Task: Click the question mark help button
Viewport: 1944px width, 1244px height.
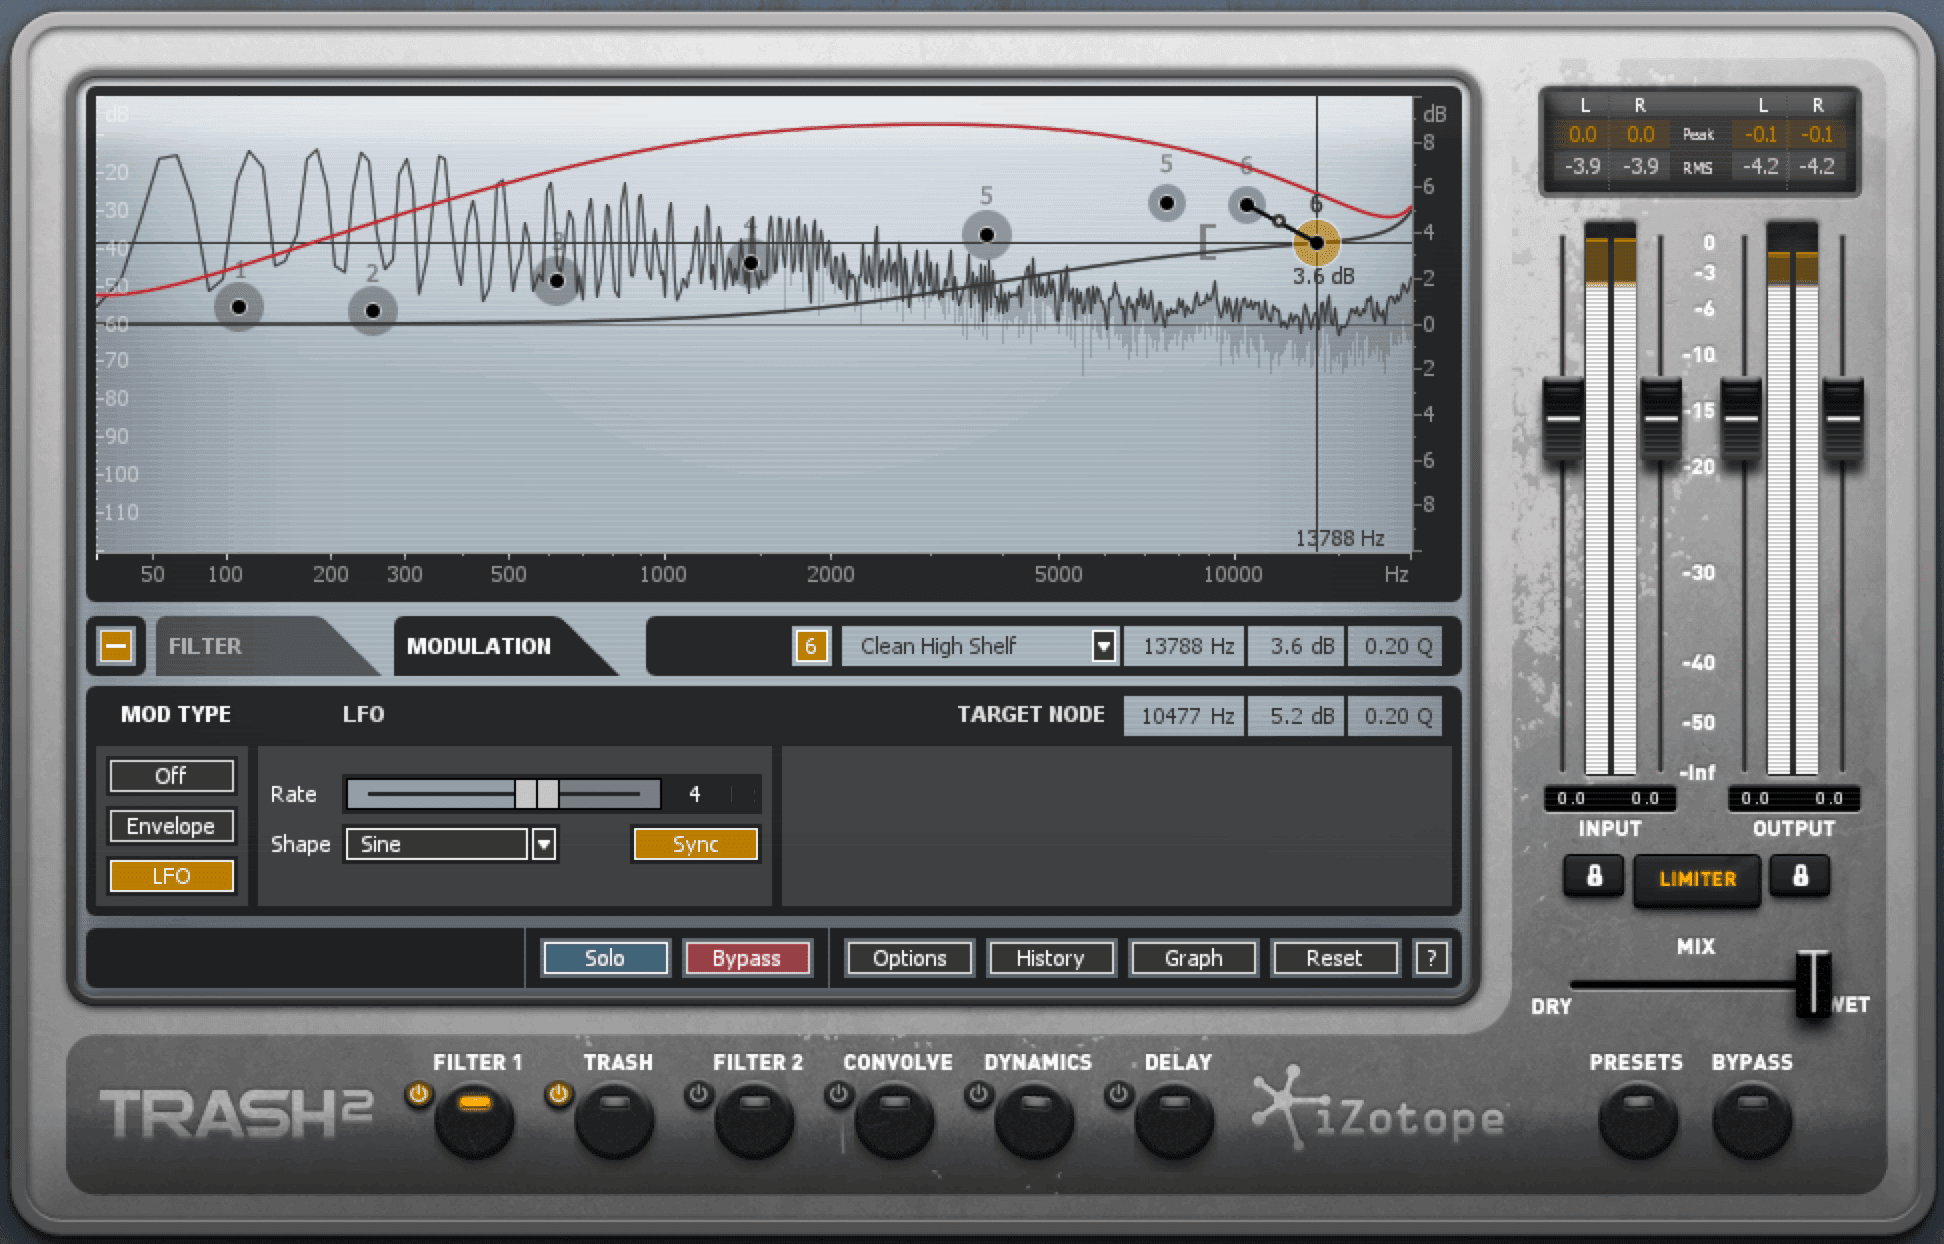Action: coord(1432,958)
